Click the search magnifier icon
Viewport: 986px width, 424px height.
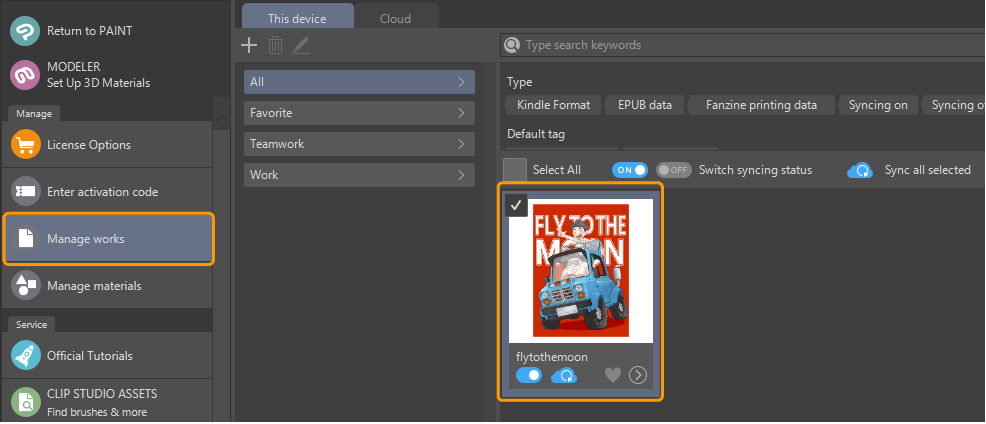point(512,45)
